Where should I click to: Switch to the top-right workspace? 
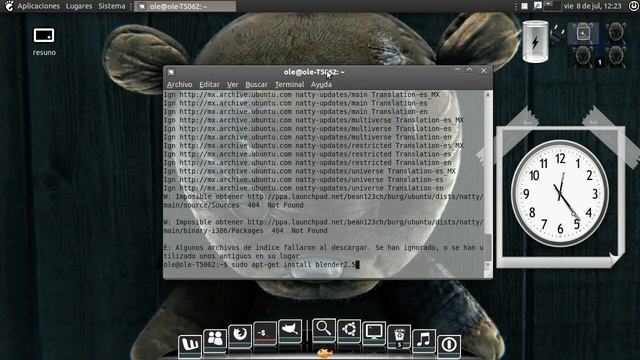point(615,33)
